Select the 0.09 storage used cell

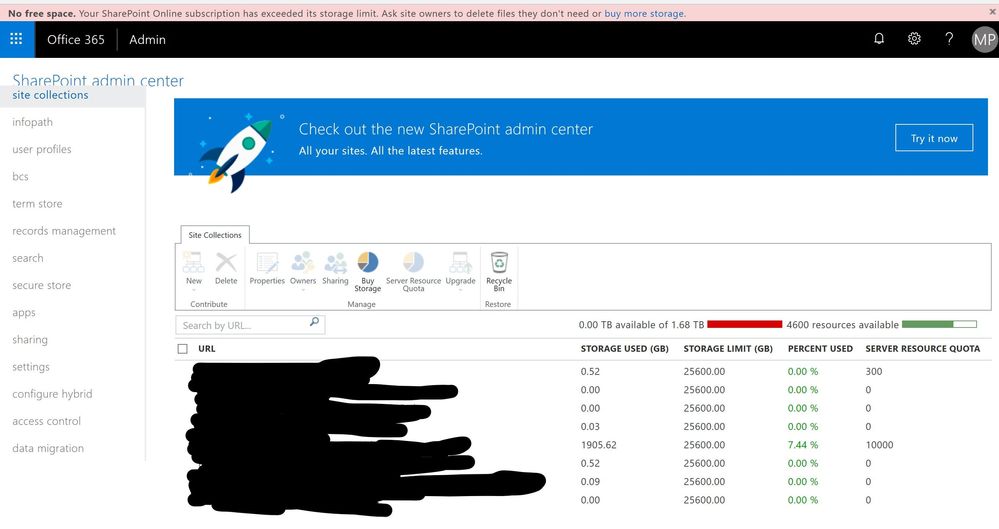click(590, 482)
